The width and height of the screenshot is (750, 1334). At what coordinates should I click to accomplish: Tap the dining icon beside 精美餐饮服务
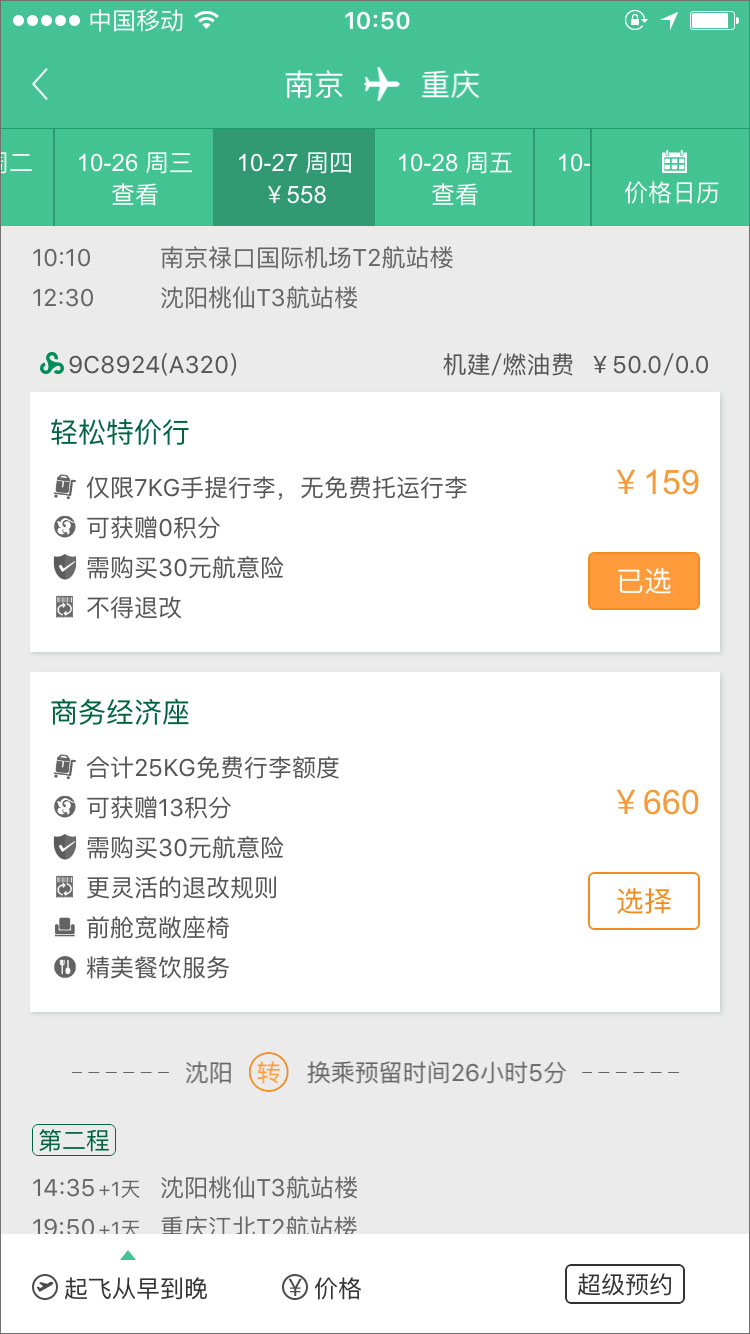pyautogui.click(x=64, y=968)
